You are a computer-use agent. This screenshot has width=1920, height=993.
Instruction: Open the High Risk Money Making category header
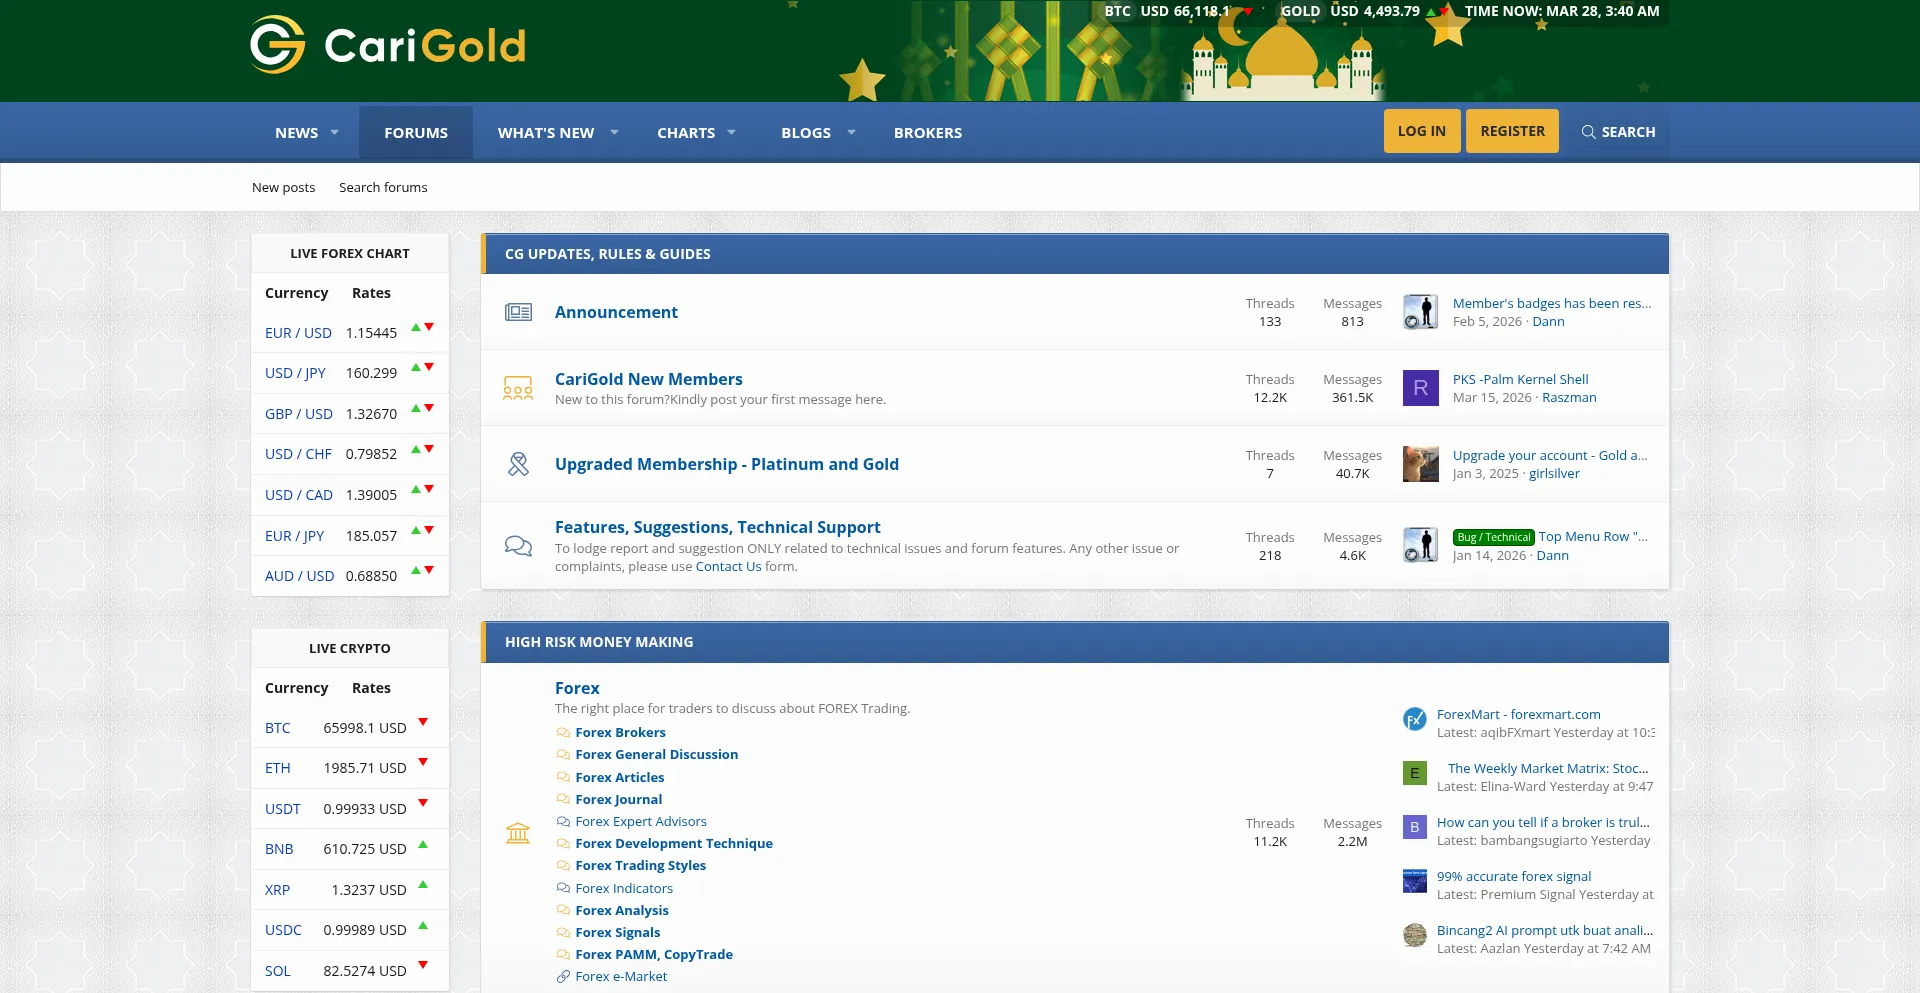tap(599, 642)
